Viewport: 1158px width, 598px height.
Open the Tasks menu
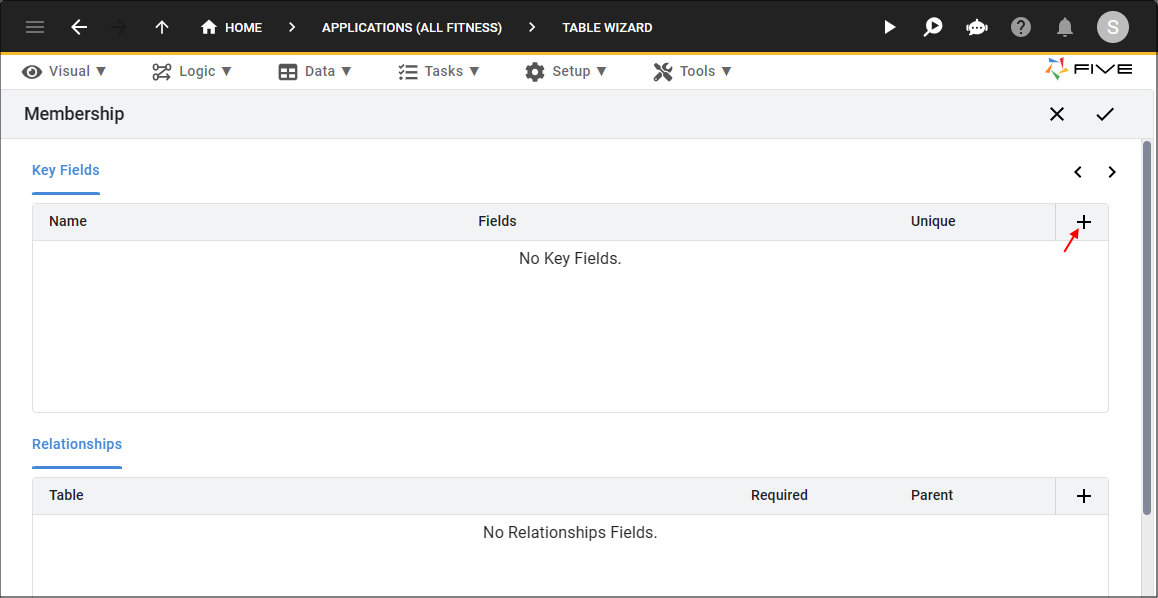pos(439,72)
